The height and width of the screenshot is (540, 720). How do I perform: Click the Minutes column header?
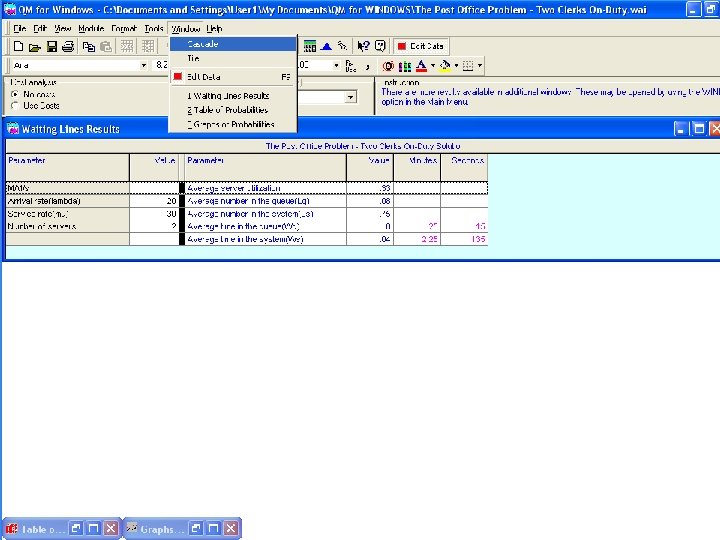[417, 167]
